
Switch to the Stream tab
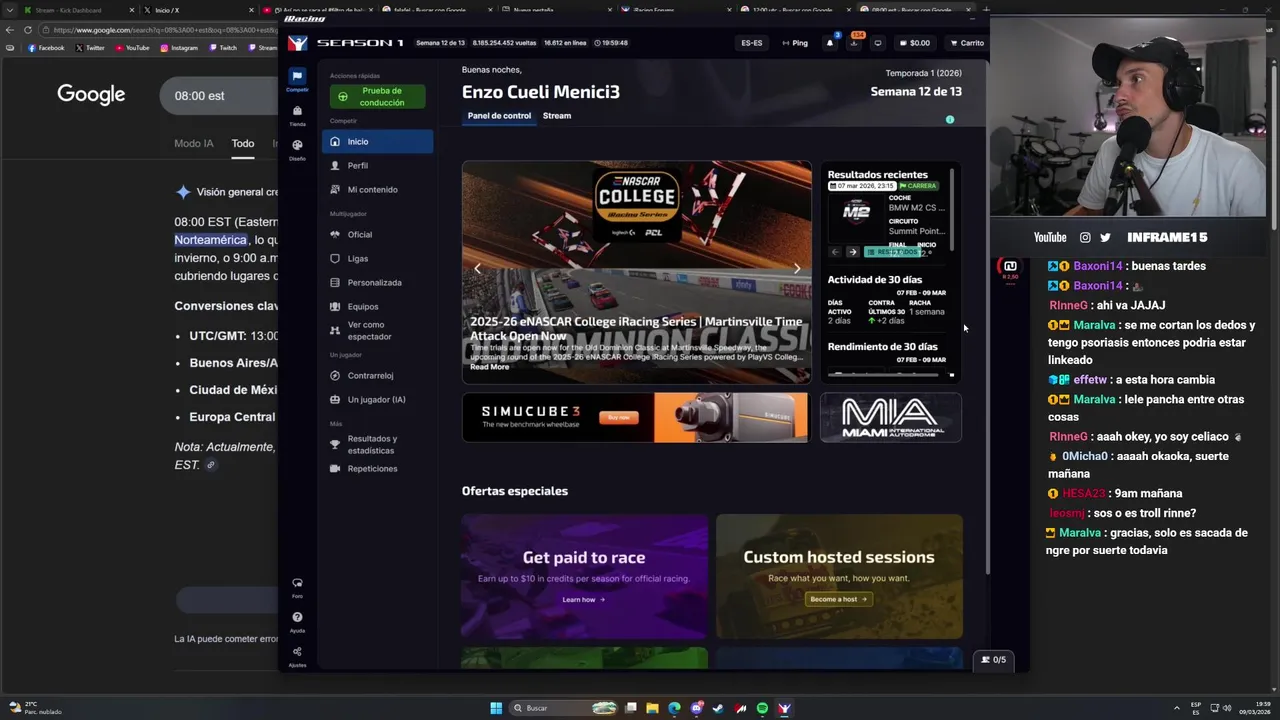click(557, 116)
